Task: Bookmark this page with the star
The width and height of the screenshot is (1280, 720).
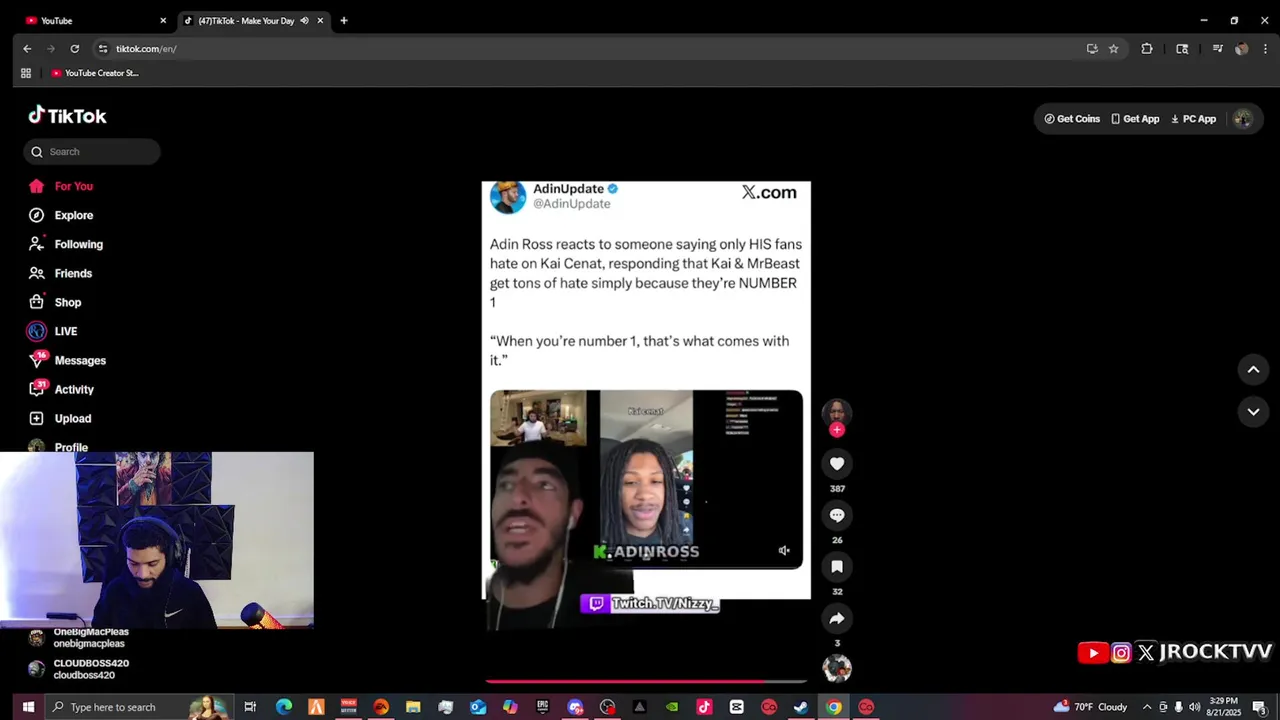Action: tap(1113, 48)
